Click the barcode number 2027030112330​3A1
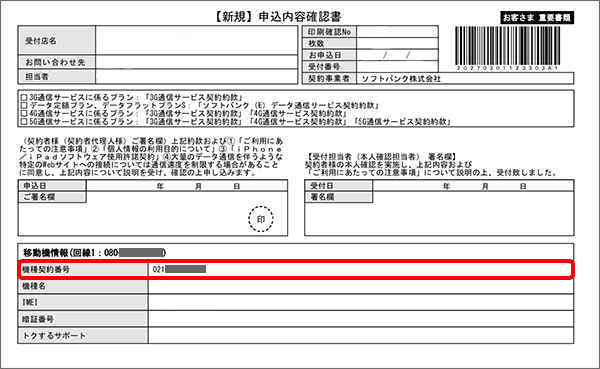The image size is (600, 369). 507,68
